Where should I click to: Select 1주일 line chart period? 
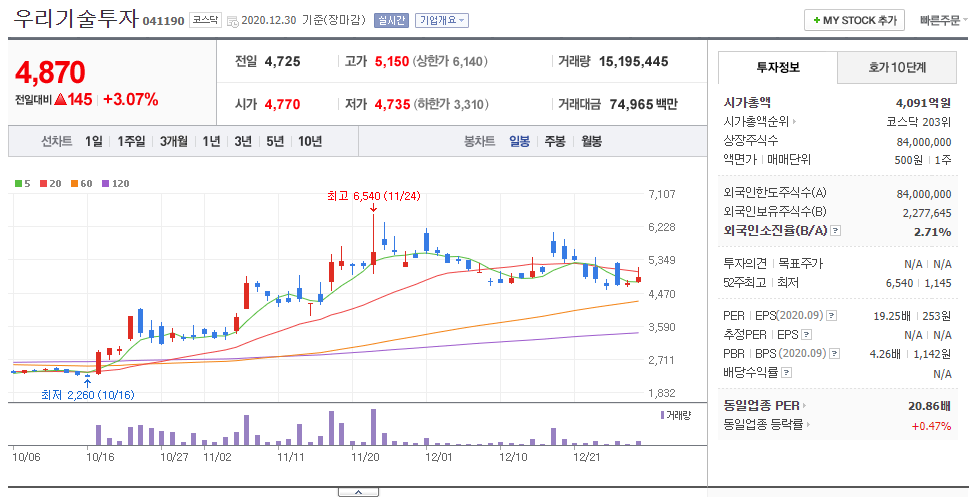[x=131, y=141]
